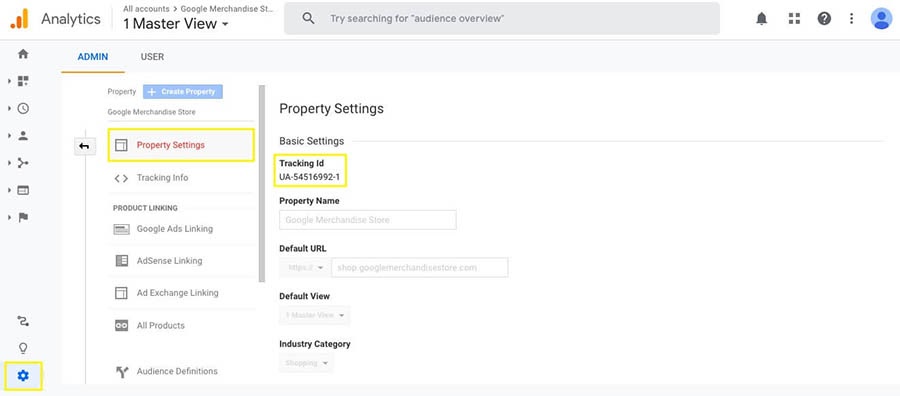Open the Google apps grid
Image resolution: width=900 pixels, height=396 pixels.
(x=794, y=19)
